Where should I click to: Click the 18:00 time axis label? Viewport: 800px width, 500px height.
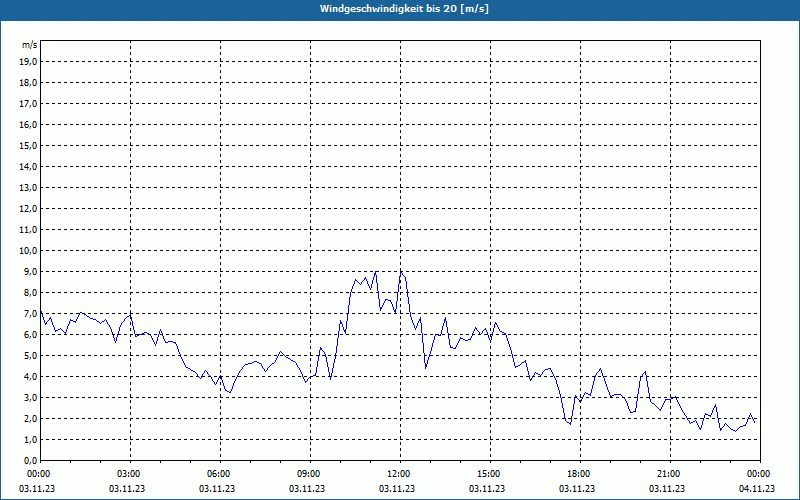[581, 474]
